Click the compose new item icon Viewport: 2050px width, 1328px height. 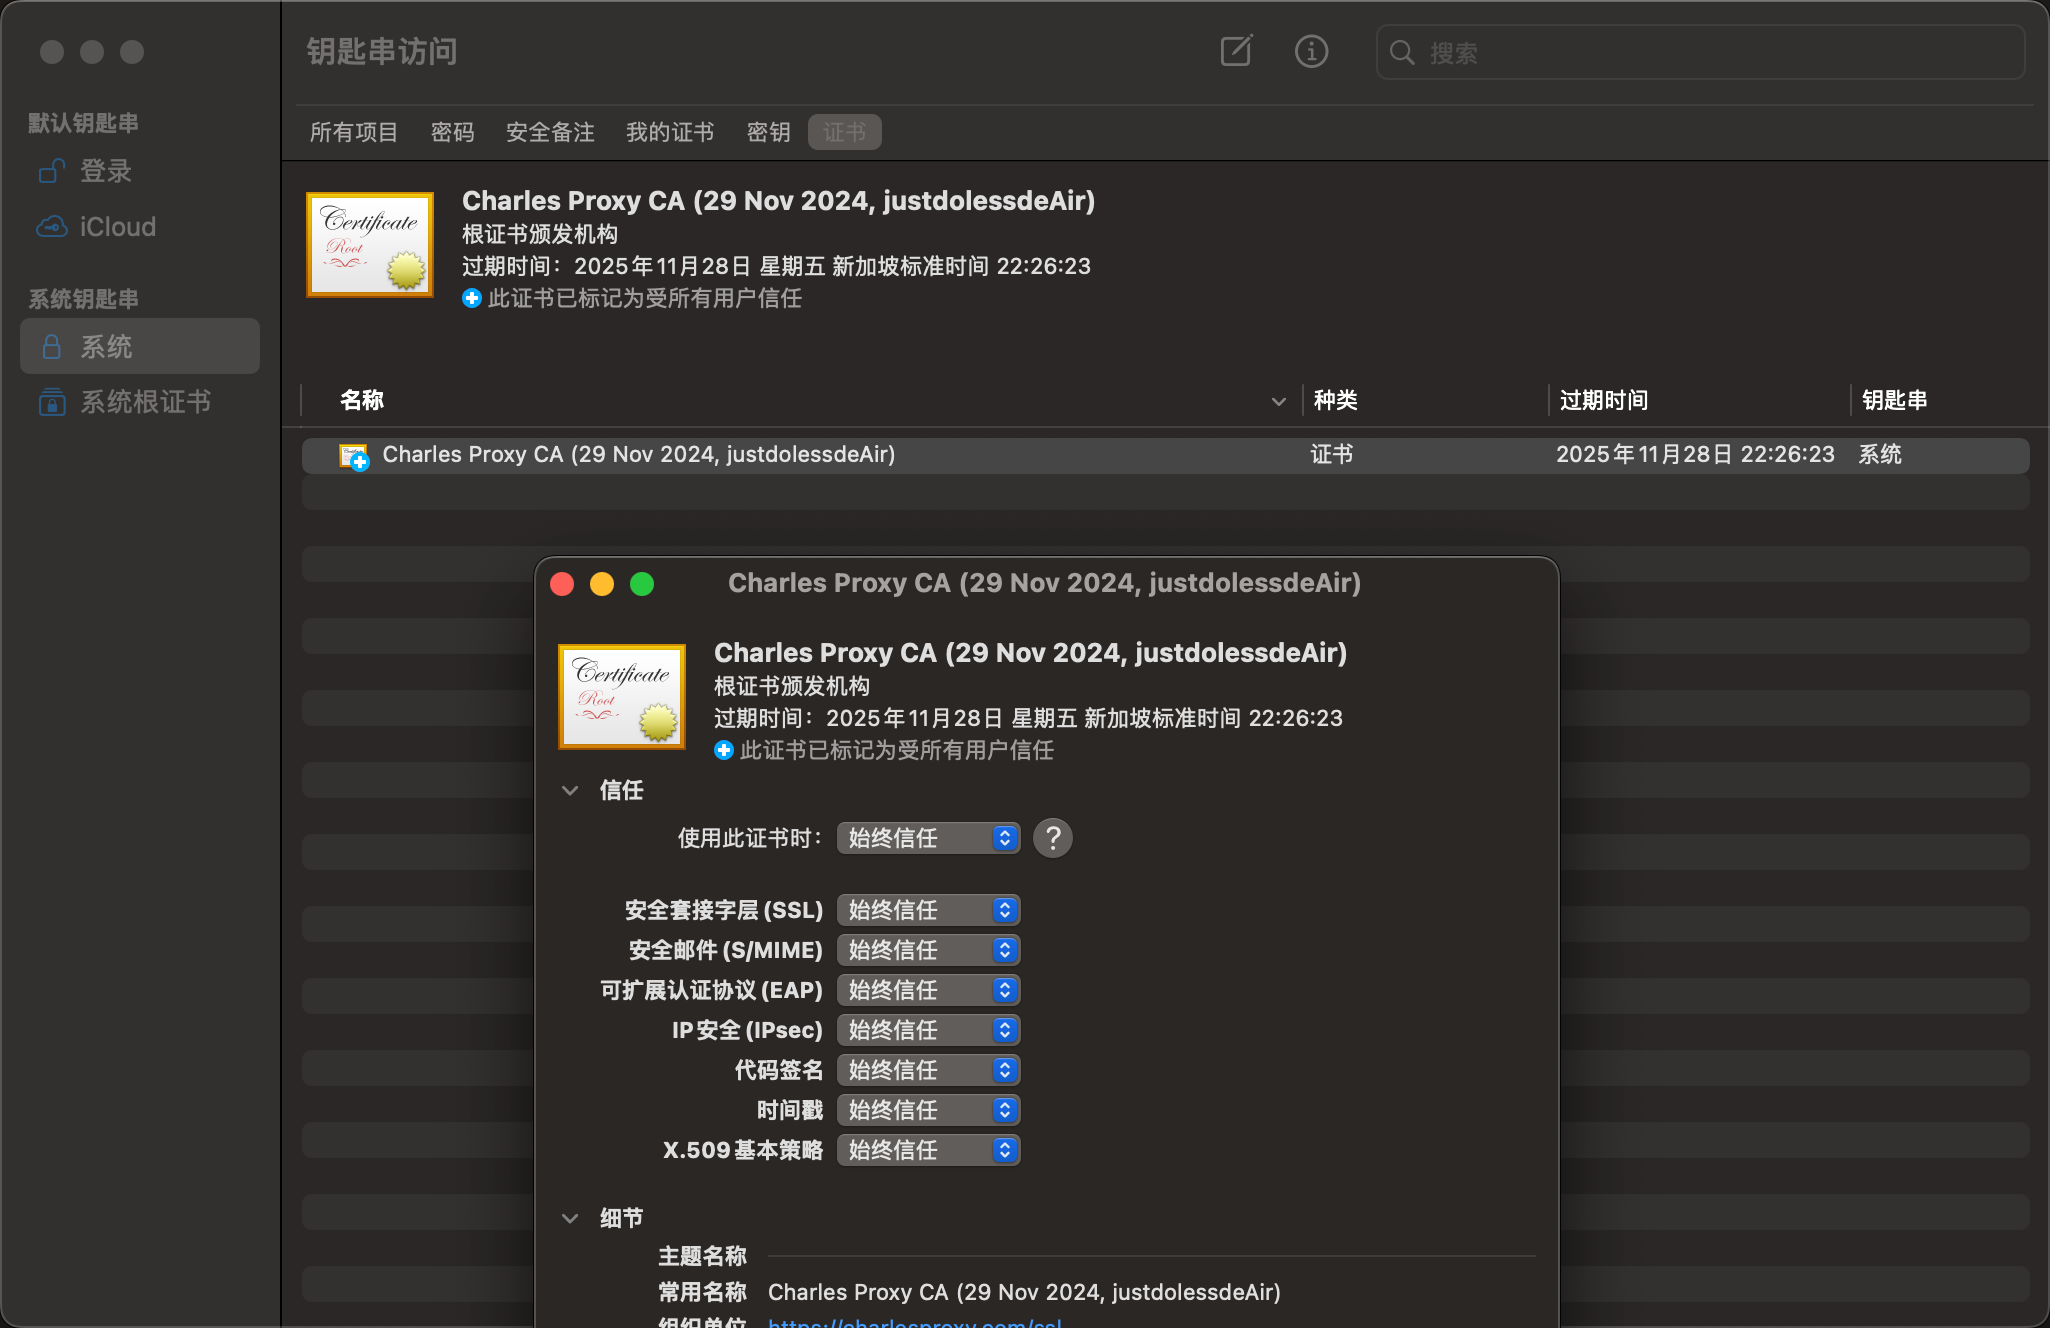click(1237, 51)
